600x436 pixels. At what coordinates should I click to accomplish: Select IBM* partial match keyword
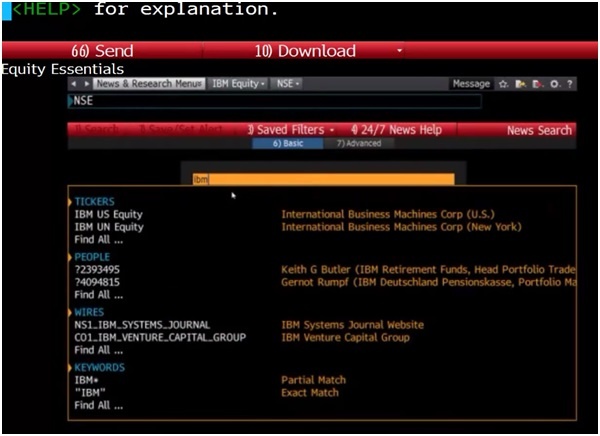[86, 380]
